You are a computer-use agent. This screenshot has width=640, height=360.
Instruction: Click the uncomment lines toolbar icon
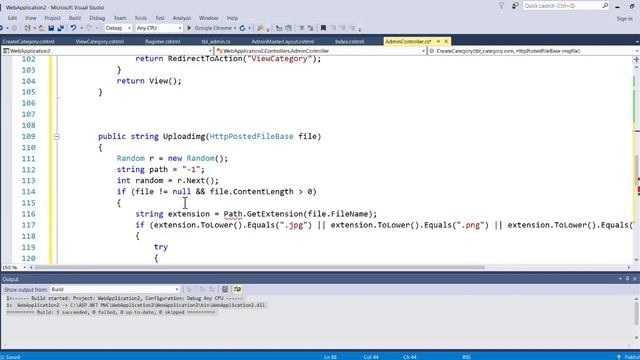(x=311, y=28)
